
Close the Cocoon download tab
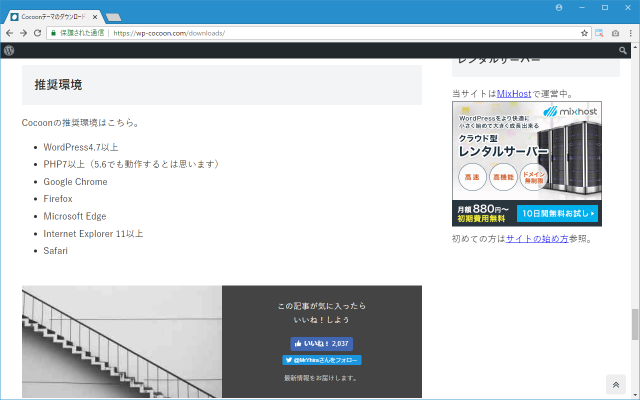click(x=95, y=17)
